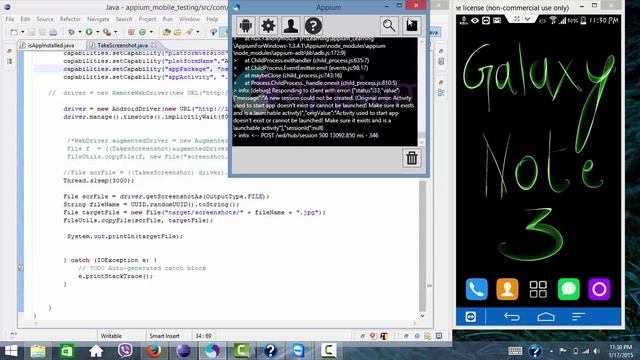Tap the purple circle app on the phone
The image size is (640, 360).
tap(599, 289)
